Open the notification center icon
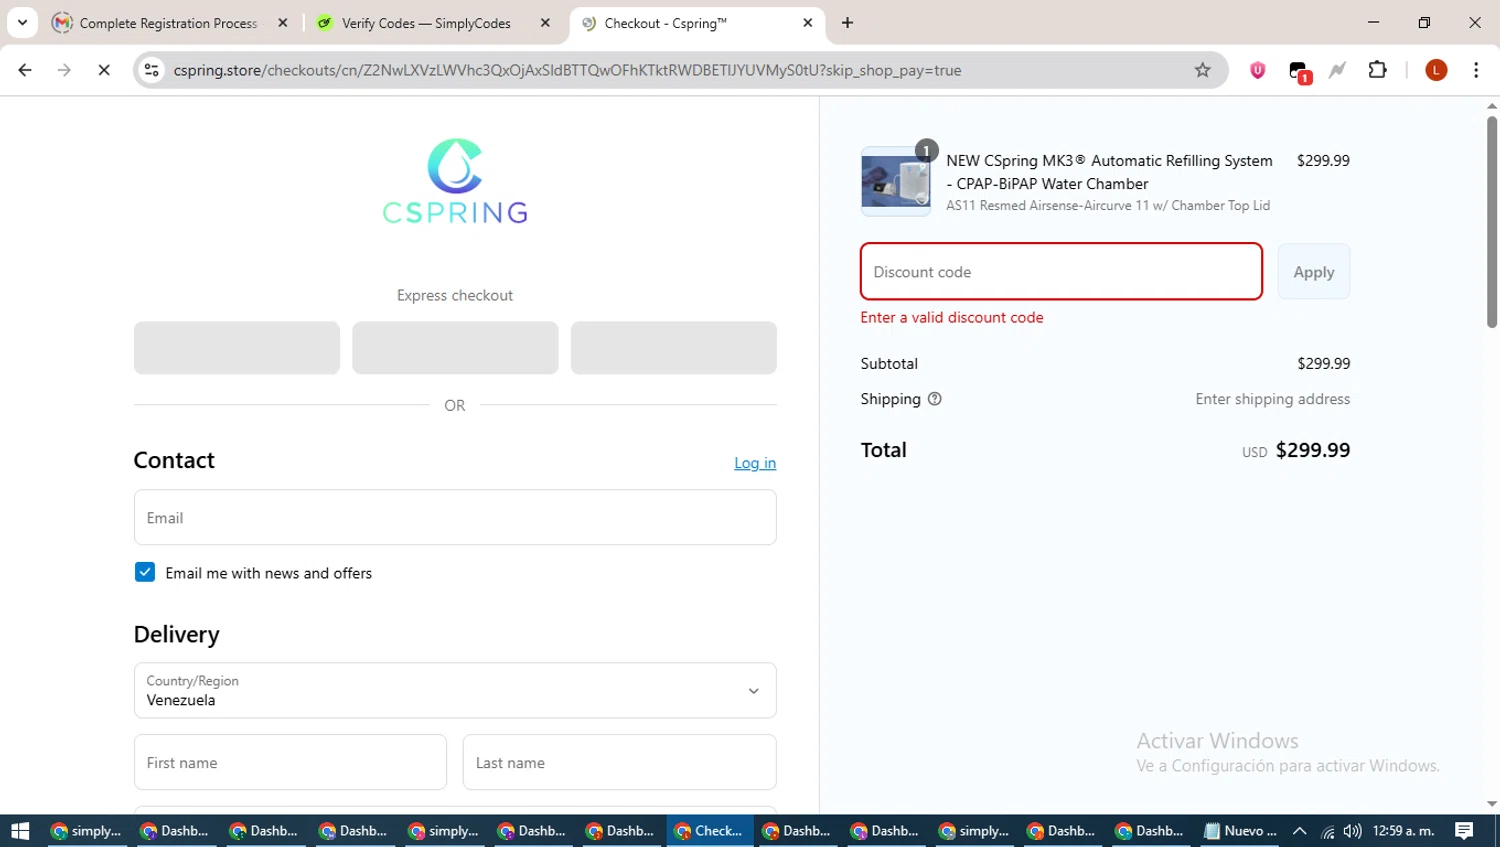This screenshot has width=1500, height=847. [x=1464, y=830]
